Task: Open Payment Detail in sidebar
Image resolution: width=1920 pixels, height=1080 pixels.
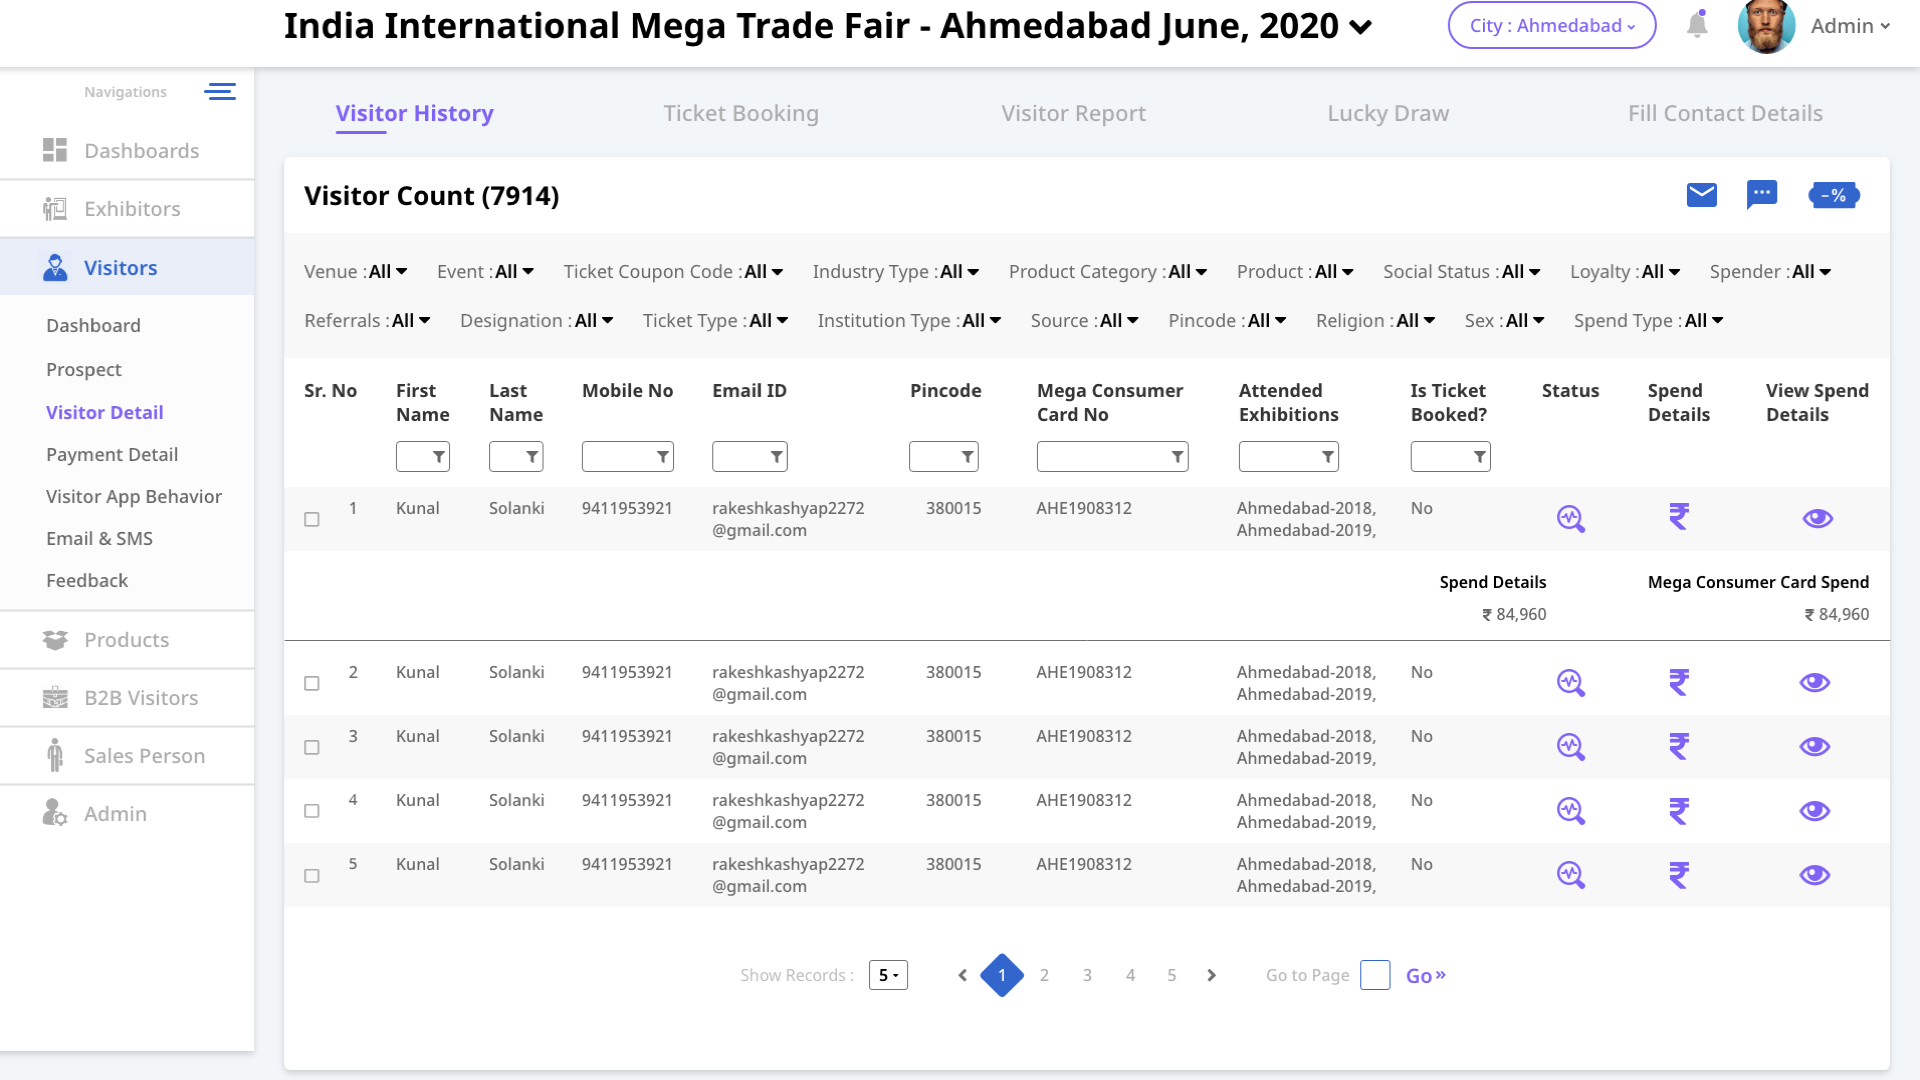Action: click(x=112, y=455)
